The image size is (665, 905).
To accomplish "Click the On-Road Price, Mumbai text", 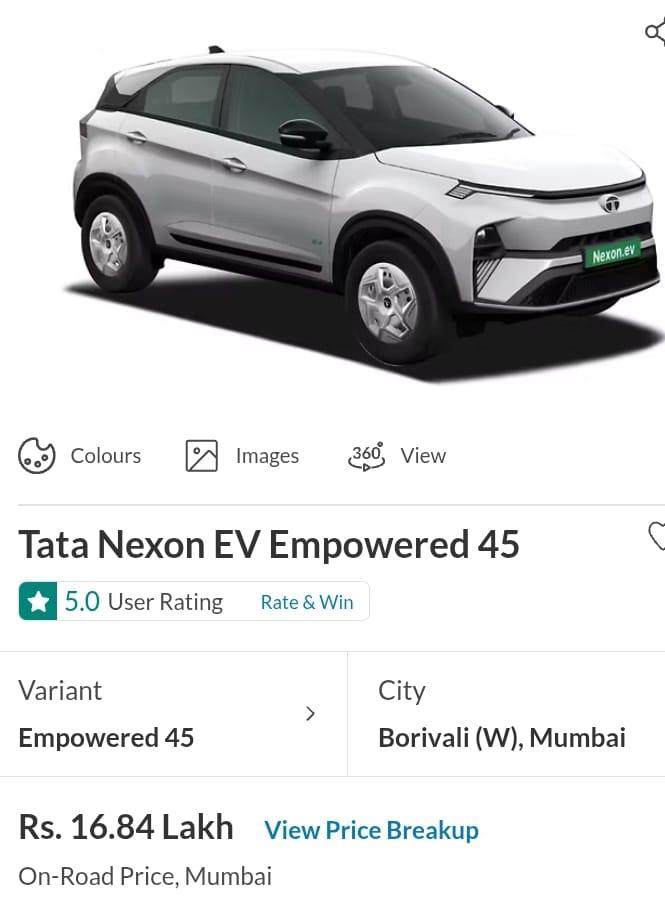I will [x=145, y=876].
